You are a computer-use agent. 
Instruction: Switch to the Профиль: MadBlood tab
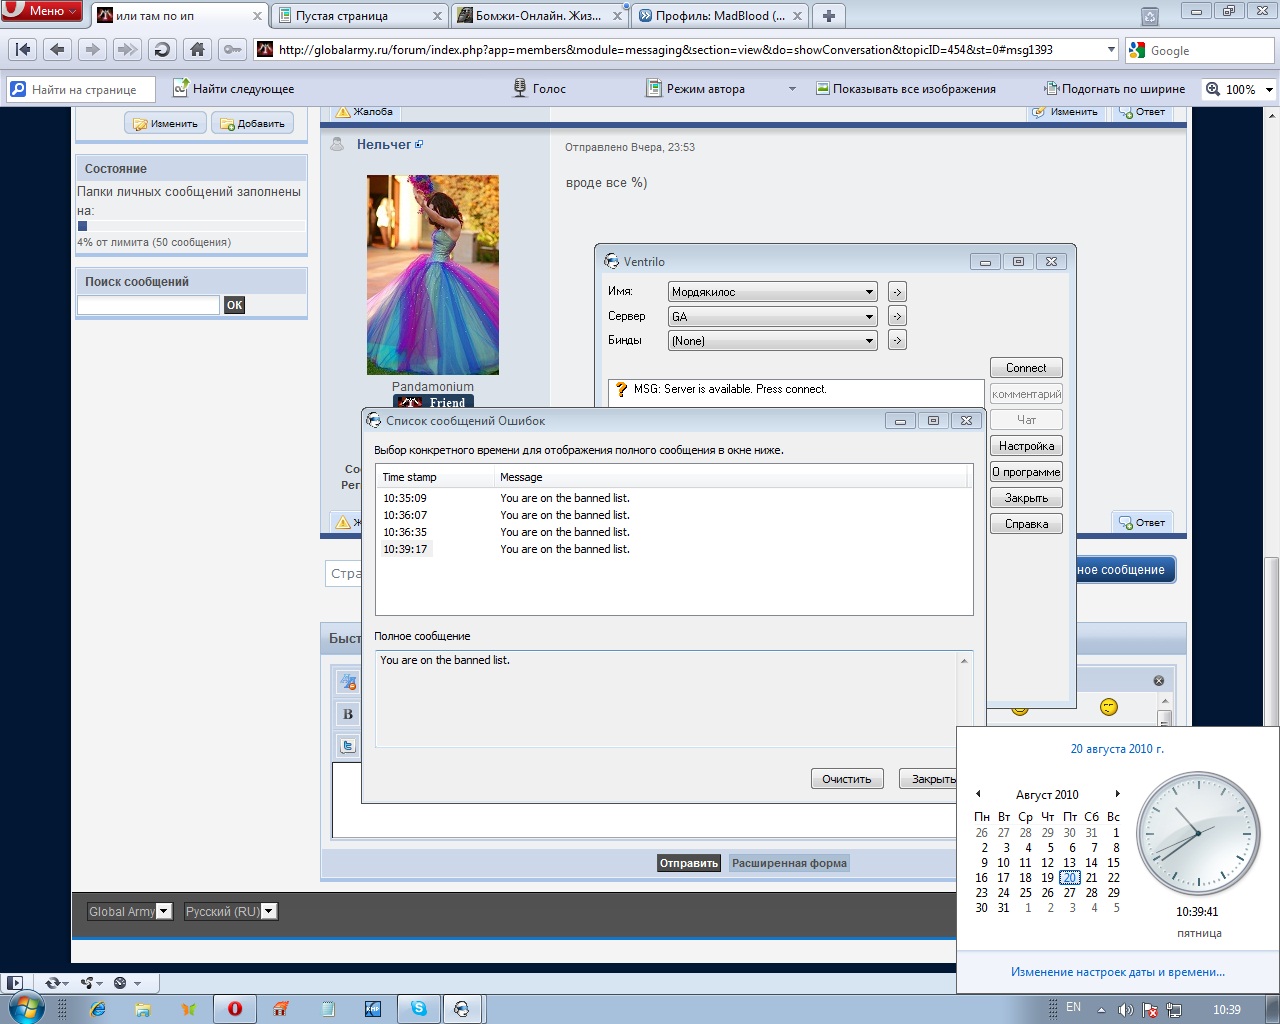point(720,16)
